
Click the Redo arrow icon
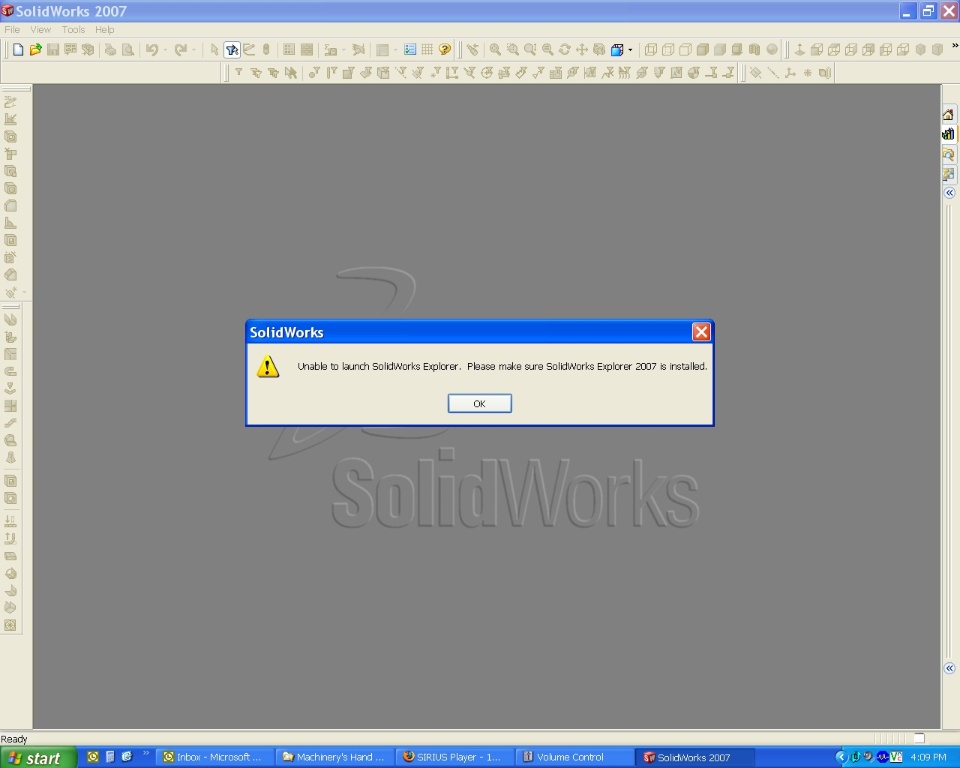tap(180, 50)
